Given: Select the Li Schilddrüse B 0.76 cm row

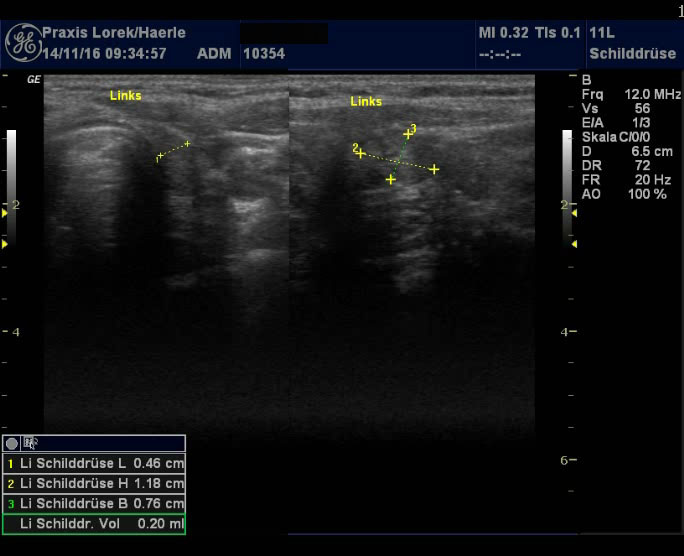Looking at the screenshot, I should point(95,503).
